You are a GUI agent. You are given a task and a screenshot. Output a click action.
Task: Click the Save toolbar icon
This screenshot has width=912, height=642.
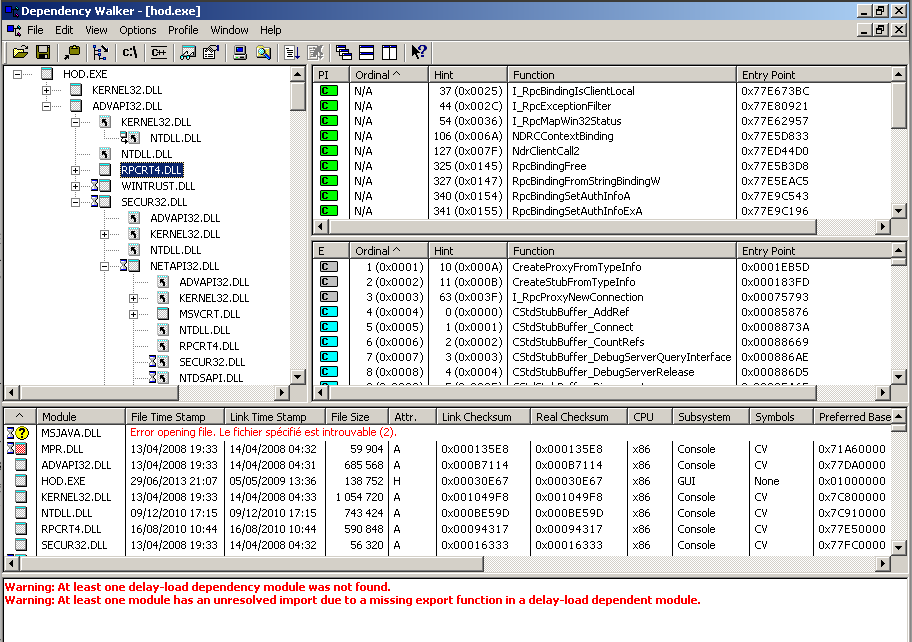coord(43,52)
